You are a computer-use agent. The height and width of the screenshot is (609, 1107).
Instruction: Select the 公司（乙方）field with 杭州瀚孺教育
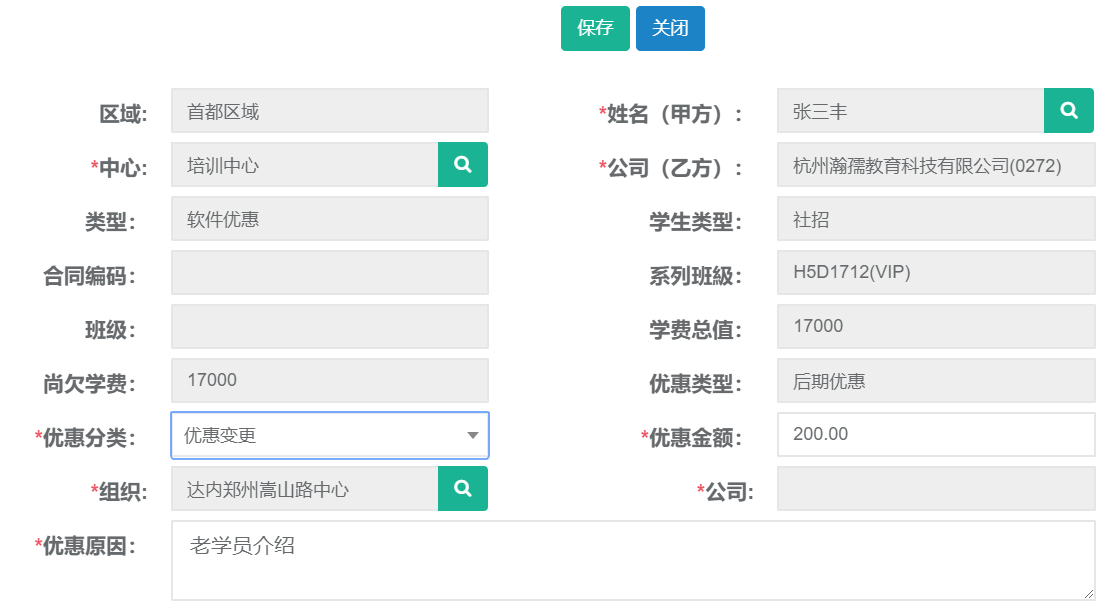(x=935, y=165)
